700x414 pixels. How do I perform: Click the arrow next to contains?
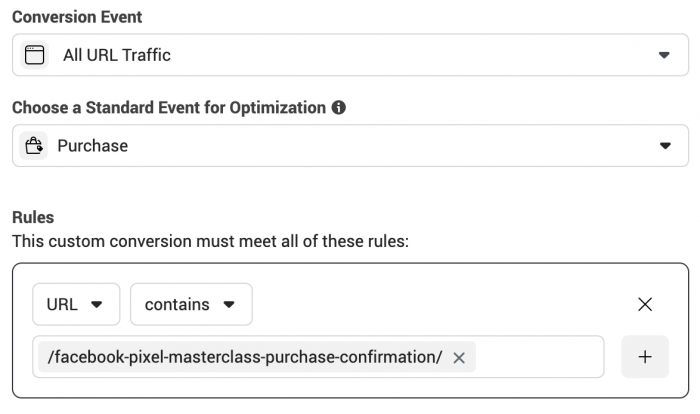click(x=229, y=305)
